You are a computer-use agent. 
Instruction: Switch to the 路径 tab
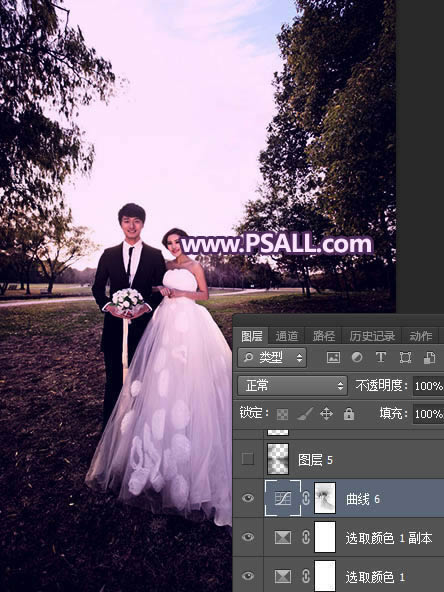click(324, 336)
